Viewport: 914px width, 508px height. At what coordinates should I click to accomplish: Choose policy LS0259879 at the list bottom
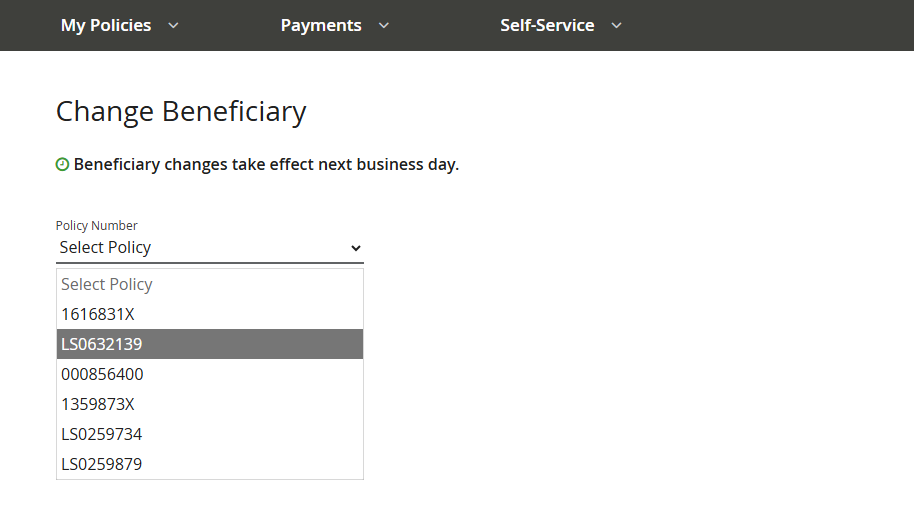pos(102,464)
